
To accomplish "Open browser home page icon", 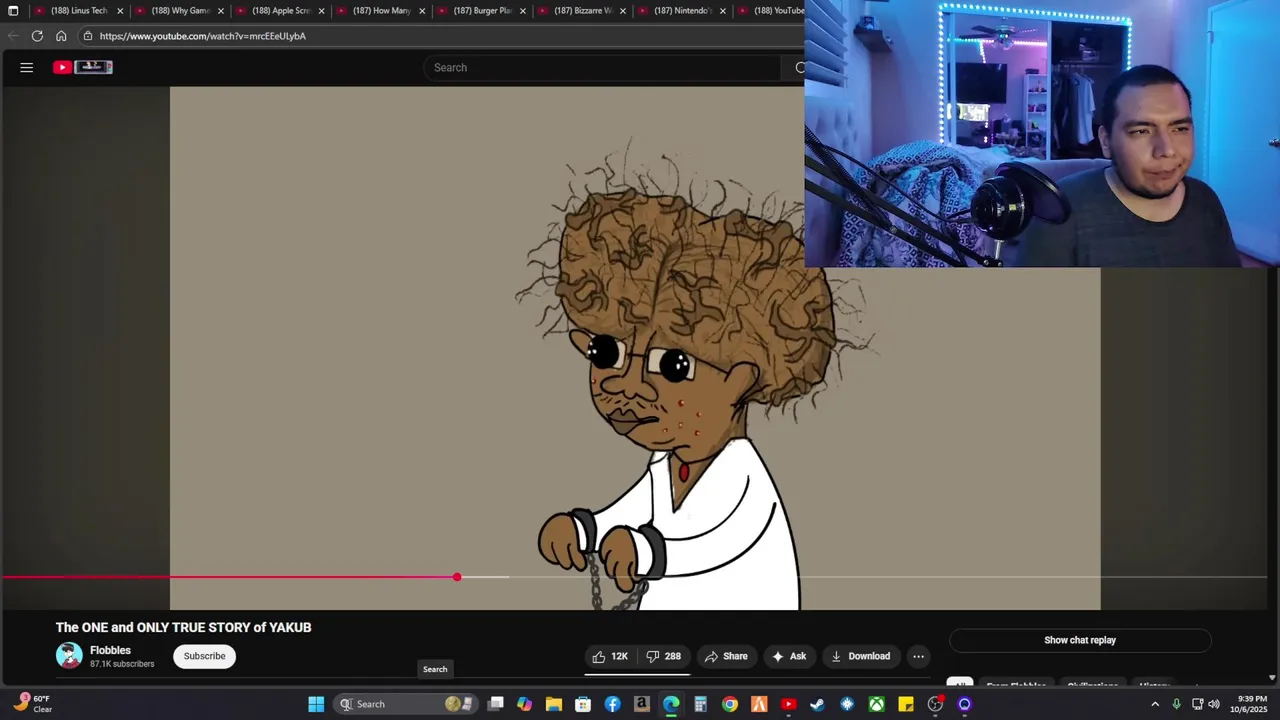I will click(61, 36).
